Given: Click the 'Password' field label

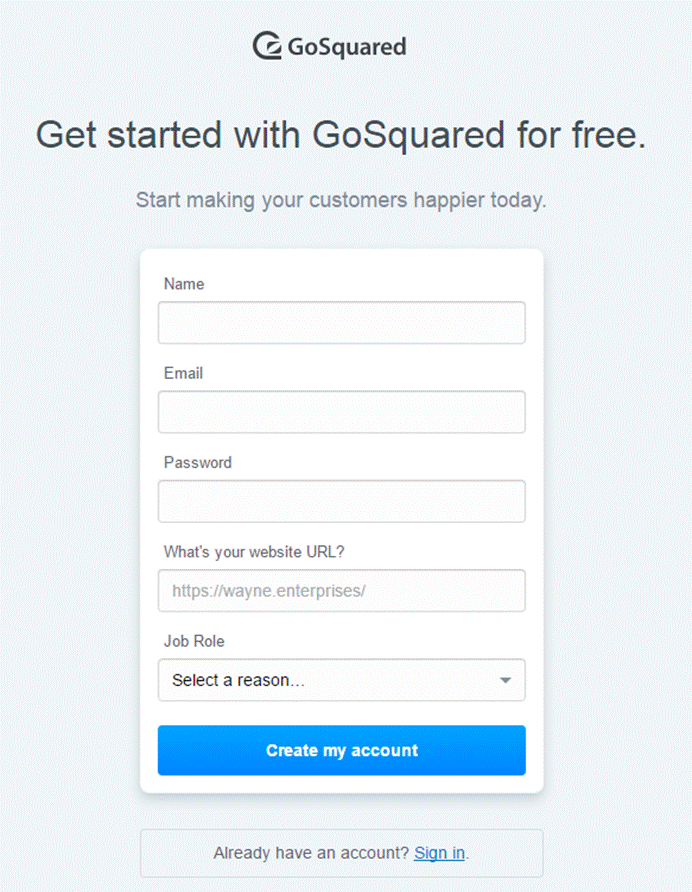Looking at the screenshot, I should [197, 462].
